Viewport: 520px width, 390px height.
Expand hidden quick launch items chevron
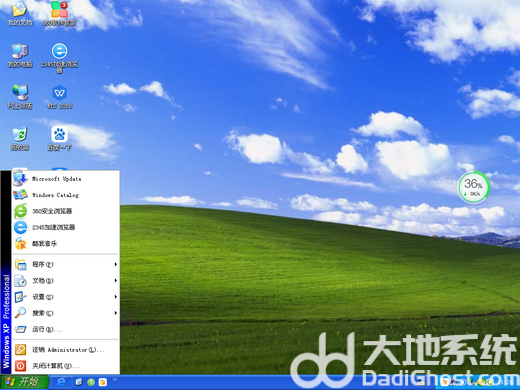pos(115,379)
